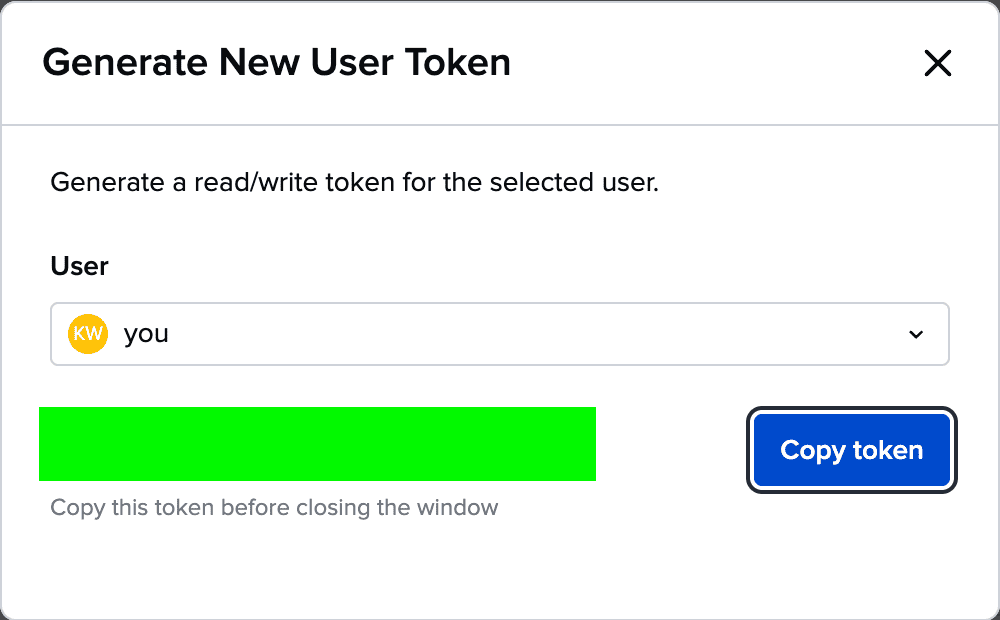Click the green generated token field
1000x620 pixels.
[318, 444]
